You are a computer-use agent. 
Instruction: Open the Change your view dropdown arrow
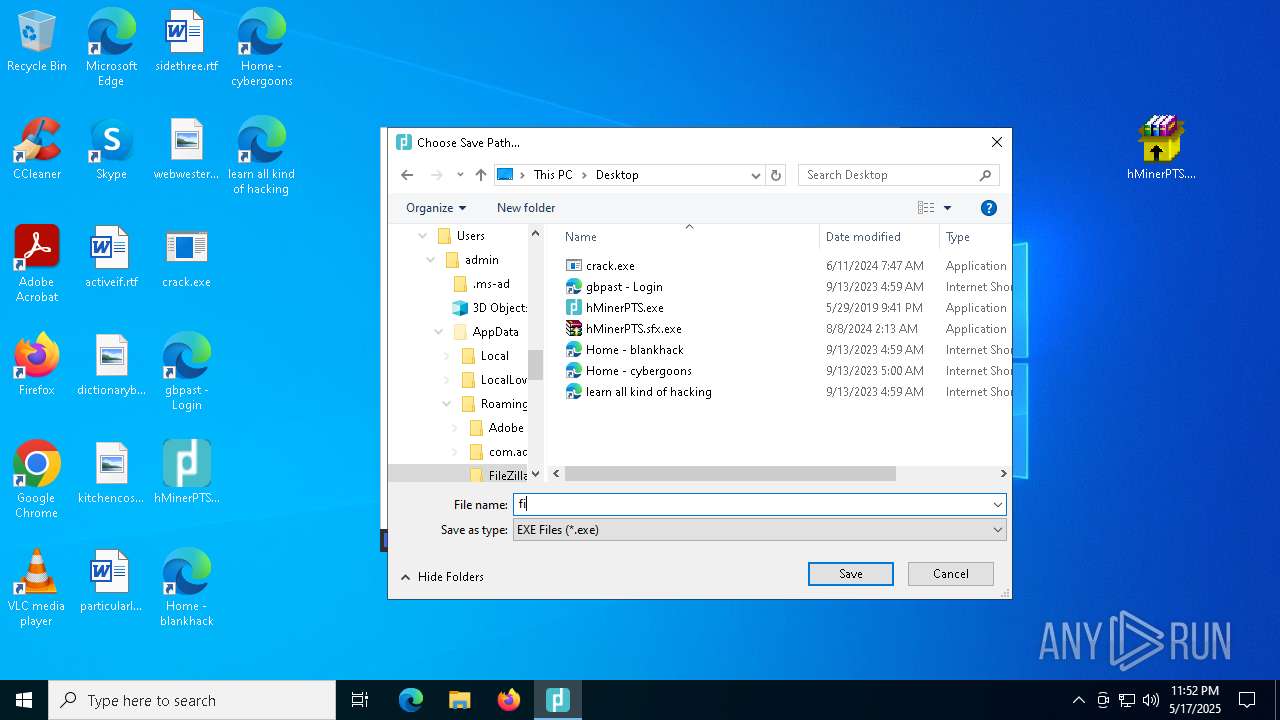(947, 208)
